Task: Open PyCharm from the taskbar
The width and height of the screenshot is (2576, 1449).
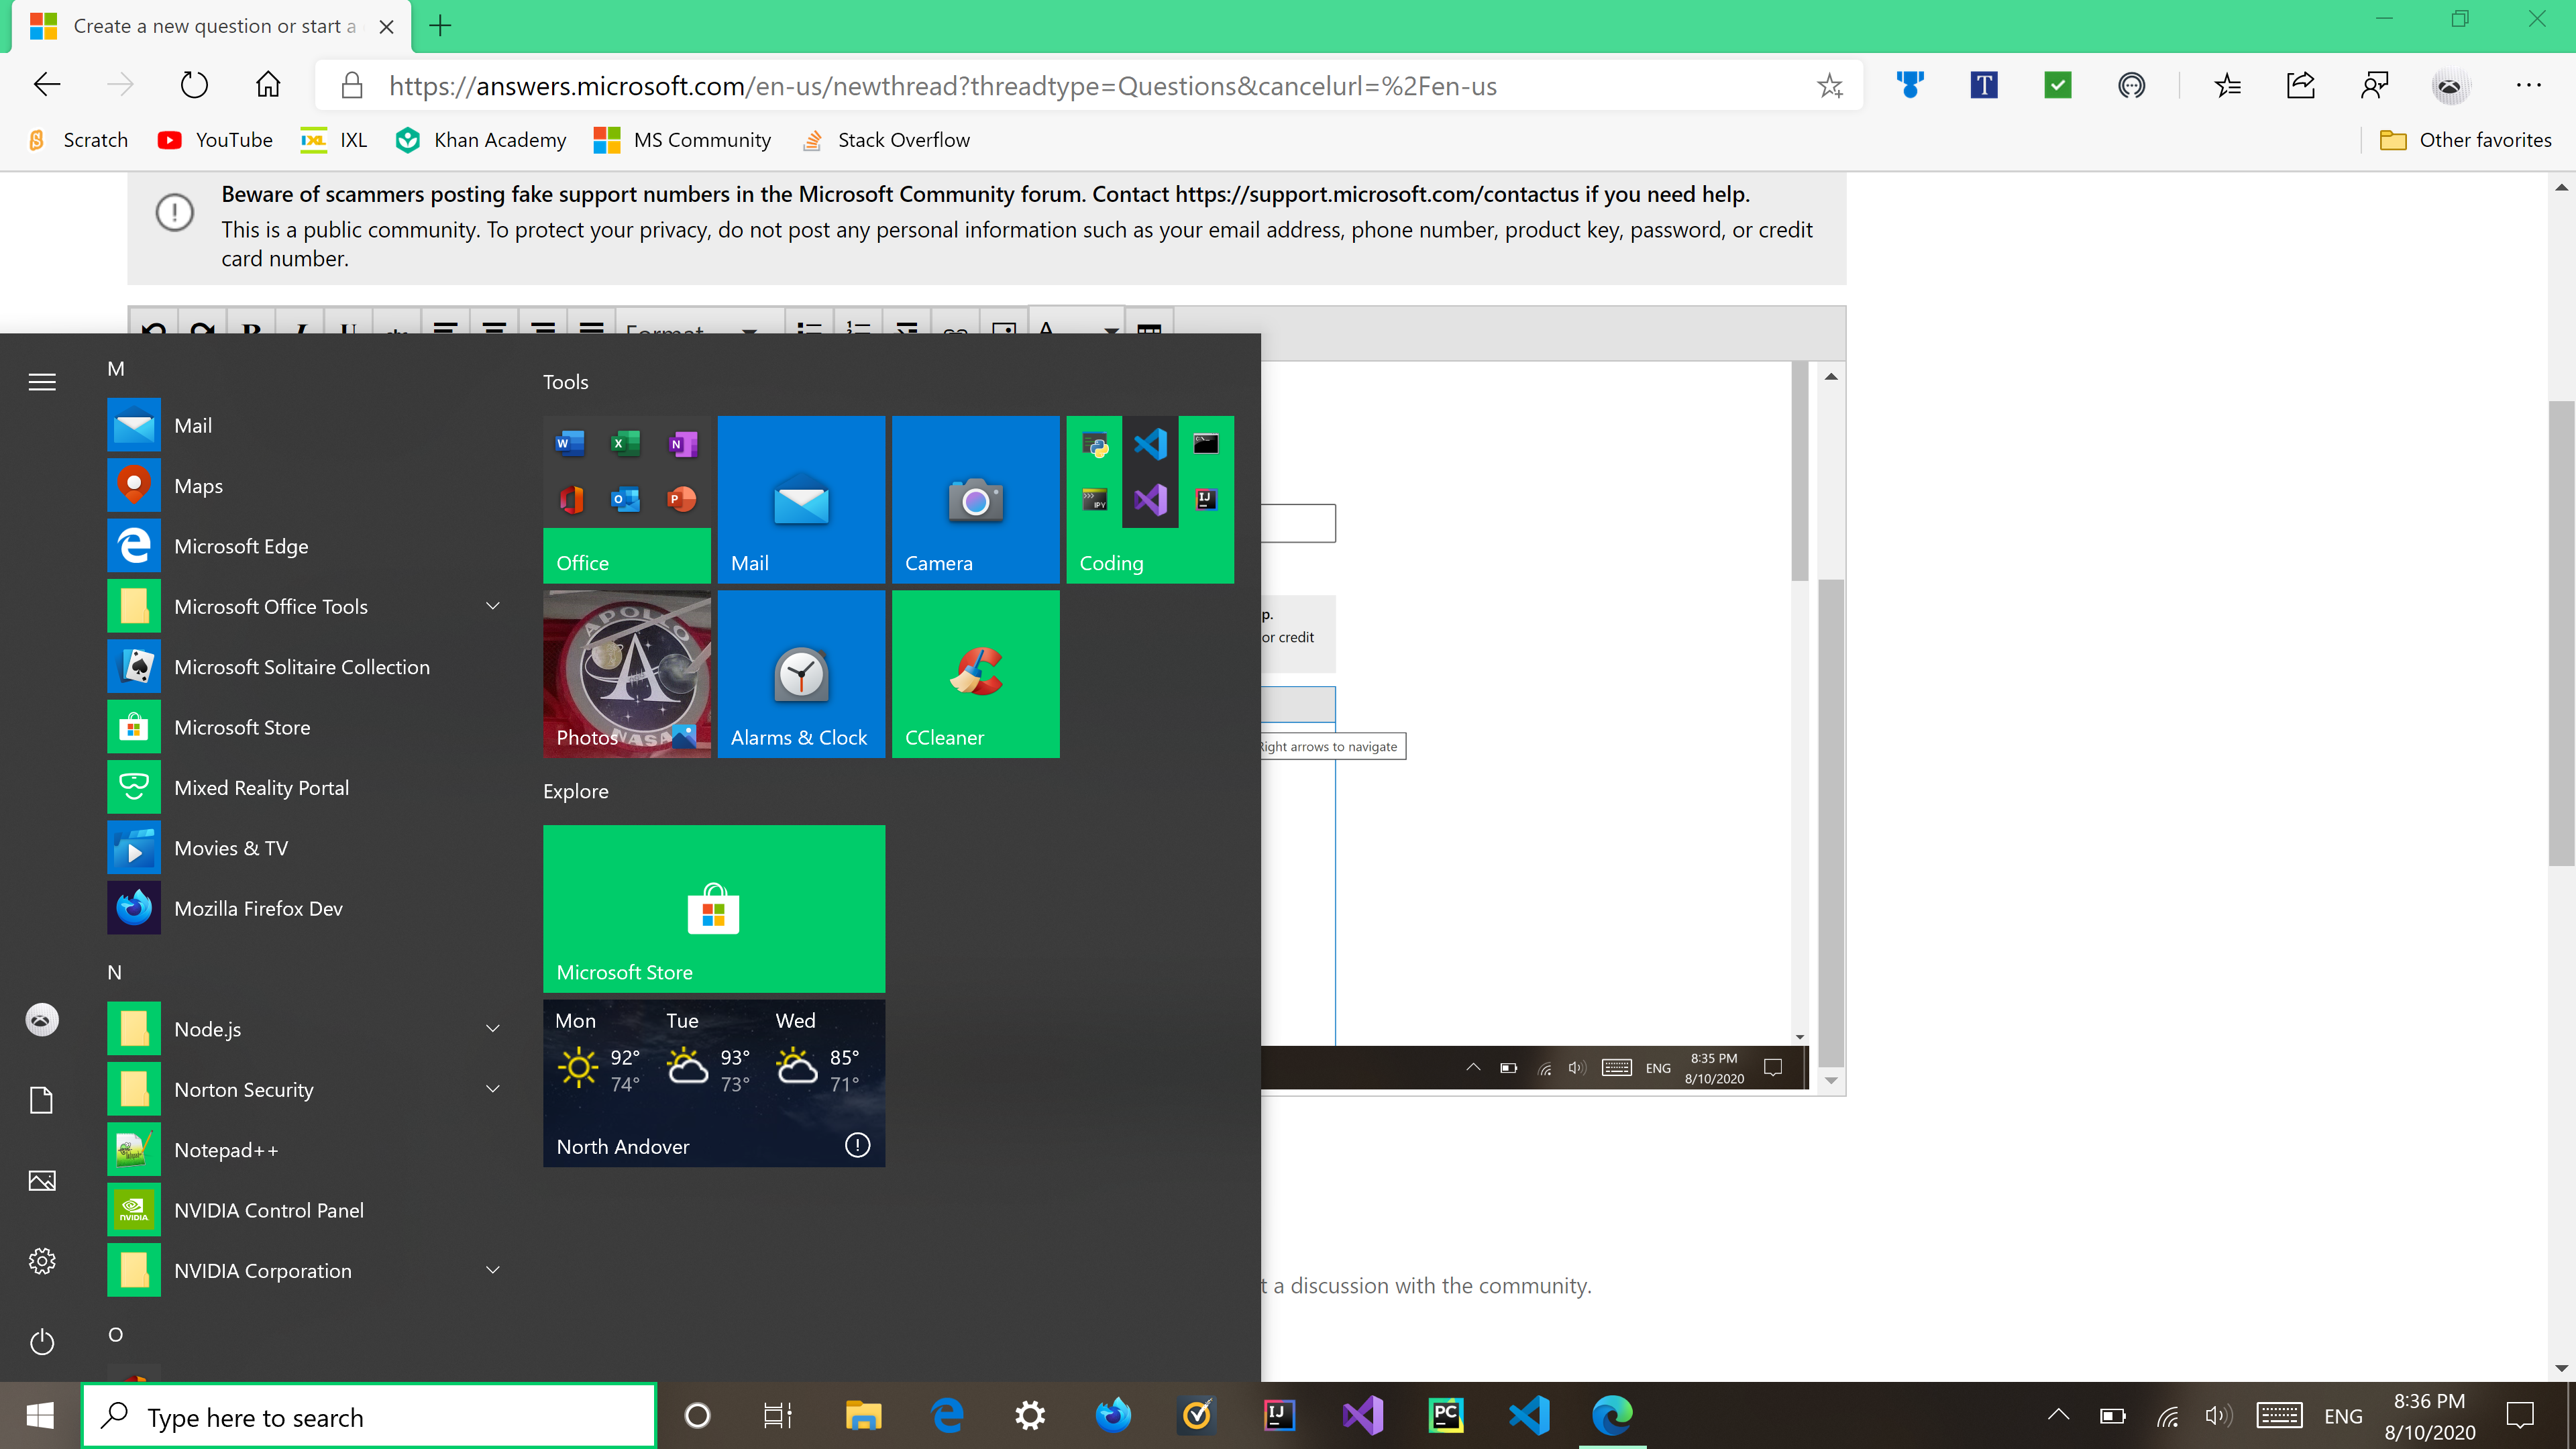Action: click(1446, 1415)
